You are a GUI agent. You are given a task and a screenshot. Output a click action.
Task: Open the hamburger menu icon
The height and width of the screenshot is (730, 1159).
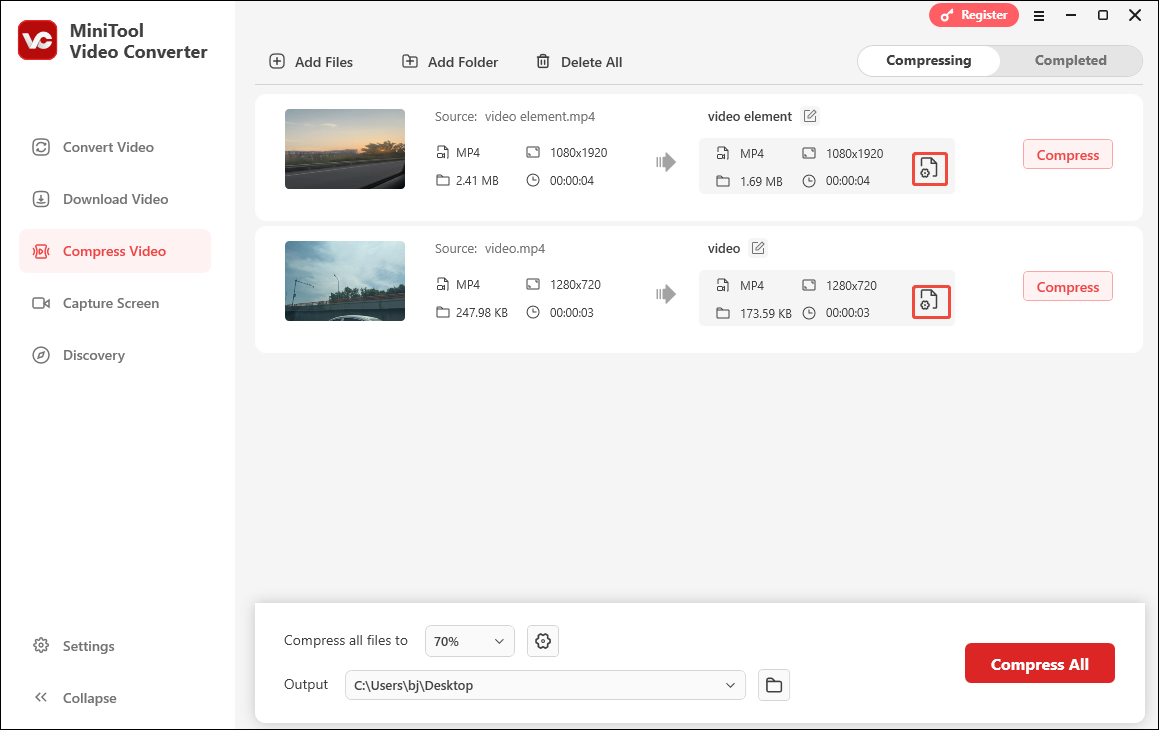(1039, 16)
